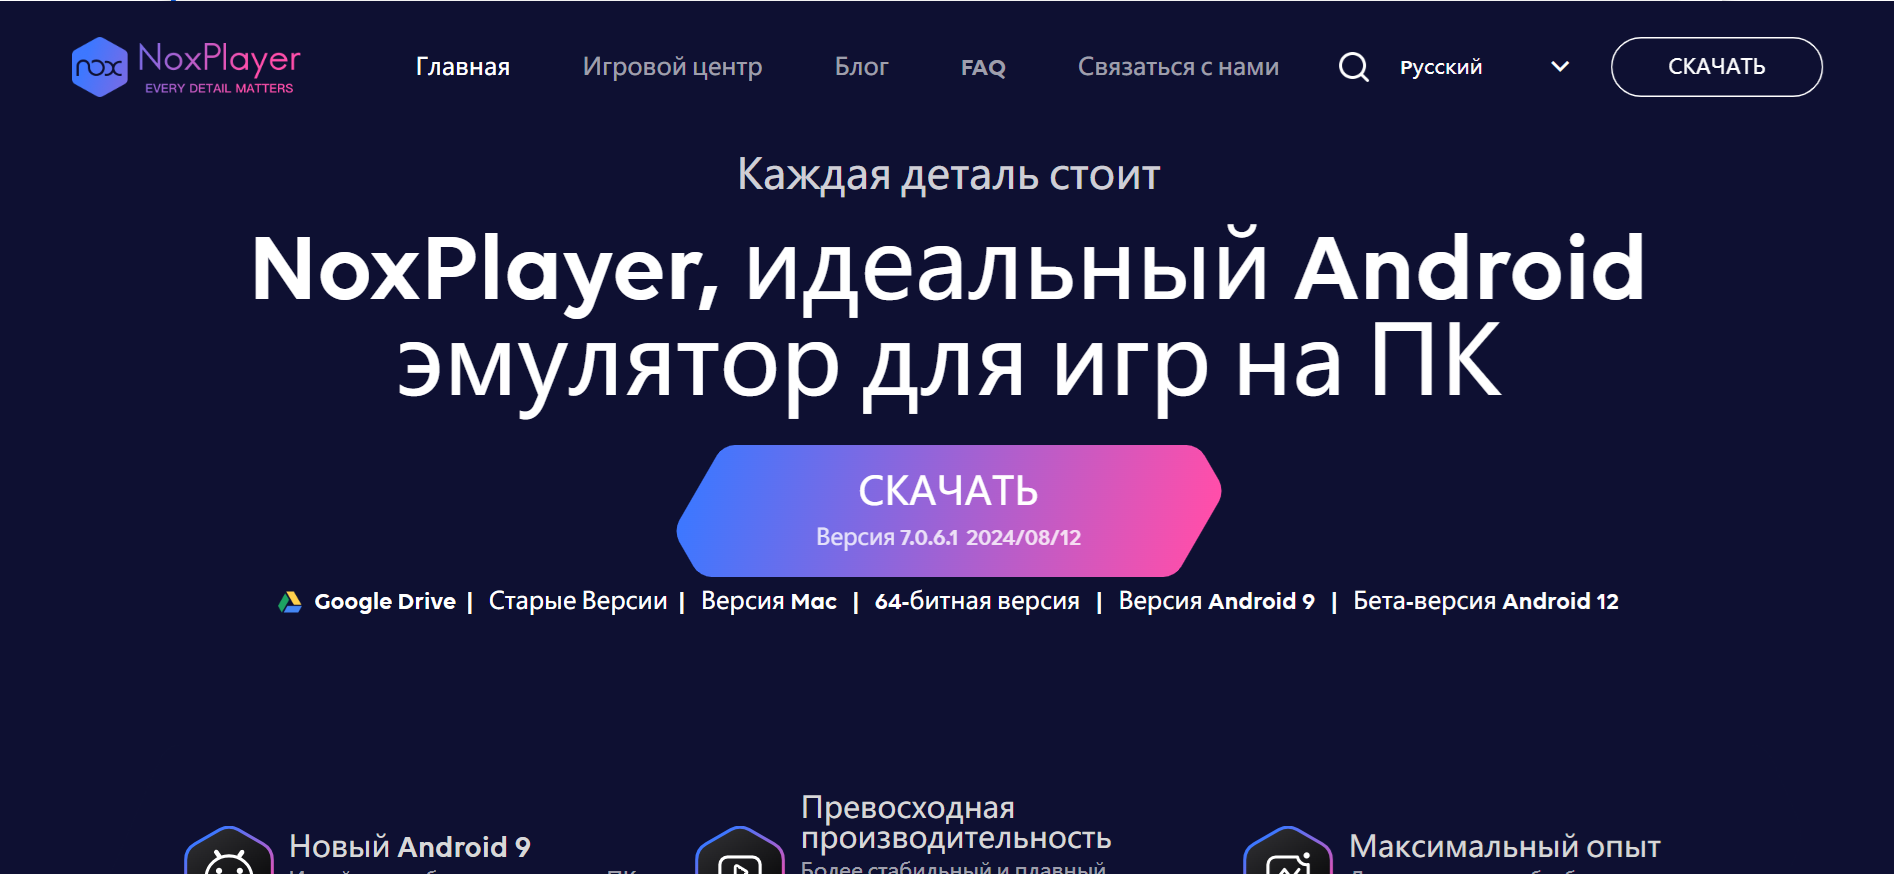Open the Версия Android 9 link
Screen dimensions: 1894x874
[1216, 601]
